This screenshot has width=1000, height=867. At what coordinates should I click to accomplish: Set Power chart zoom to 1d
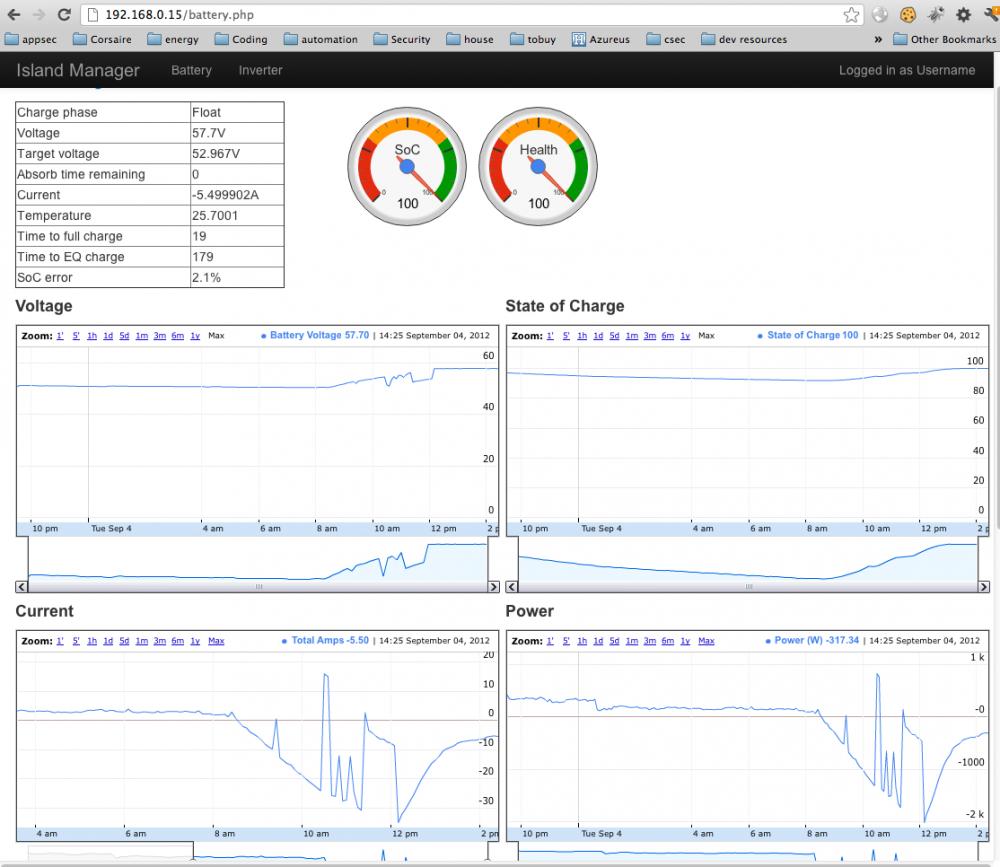coord(598,641)
